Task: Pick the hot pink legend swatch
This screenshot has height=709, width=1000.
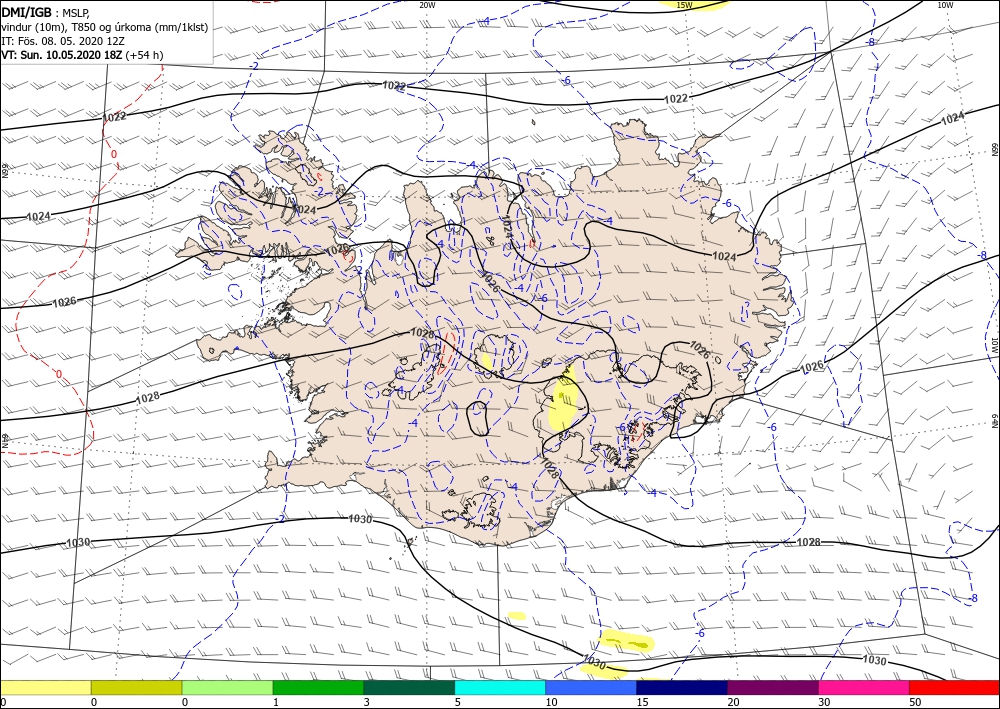Action: click(x=864, y=687)
